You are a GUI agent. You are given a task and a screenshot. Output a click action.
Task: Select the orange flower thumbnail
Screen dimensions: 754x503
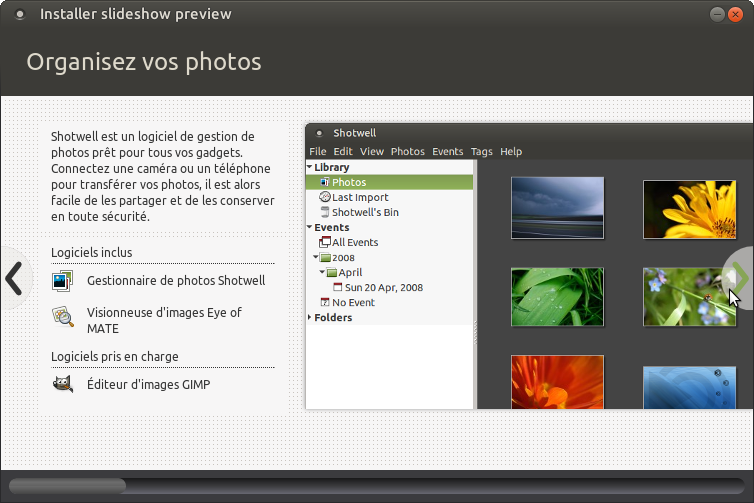click(x=557, y=382)
